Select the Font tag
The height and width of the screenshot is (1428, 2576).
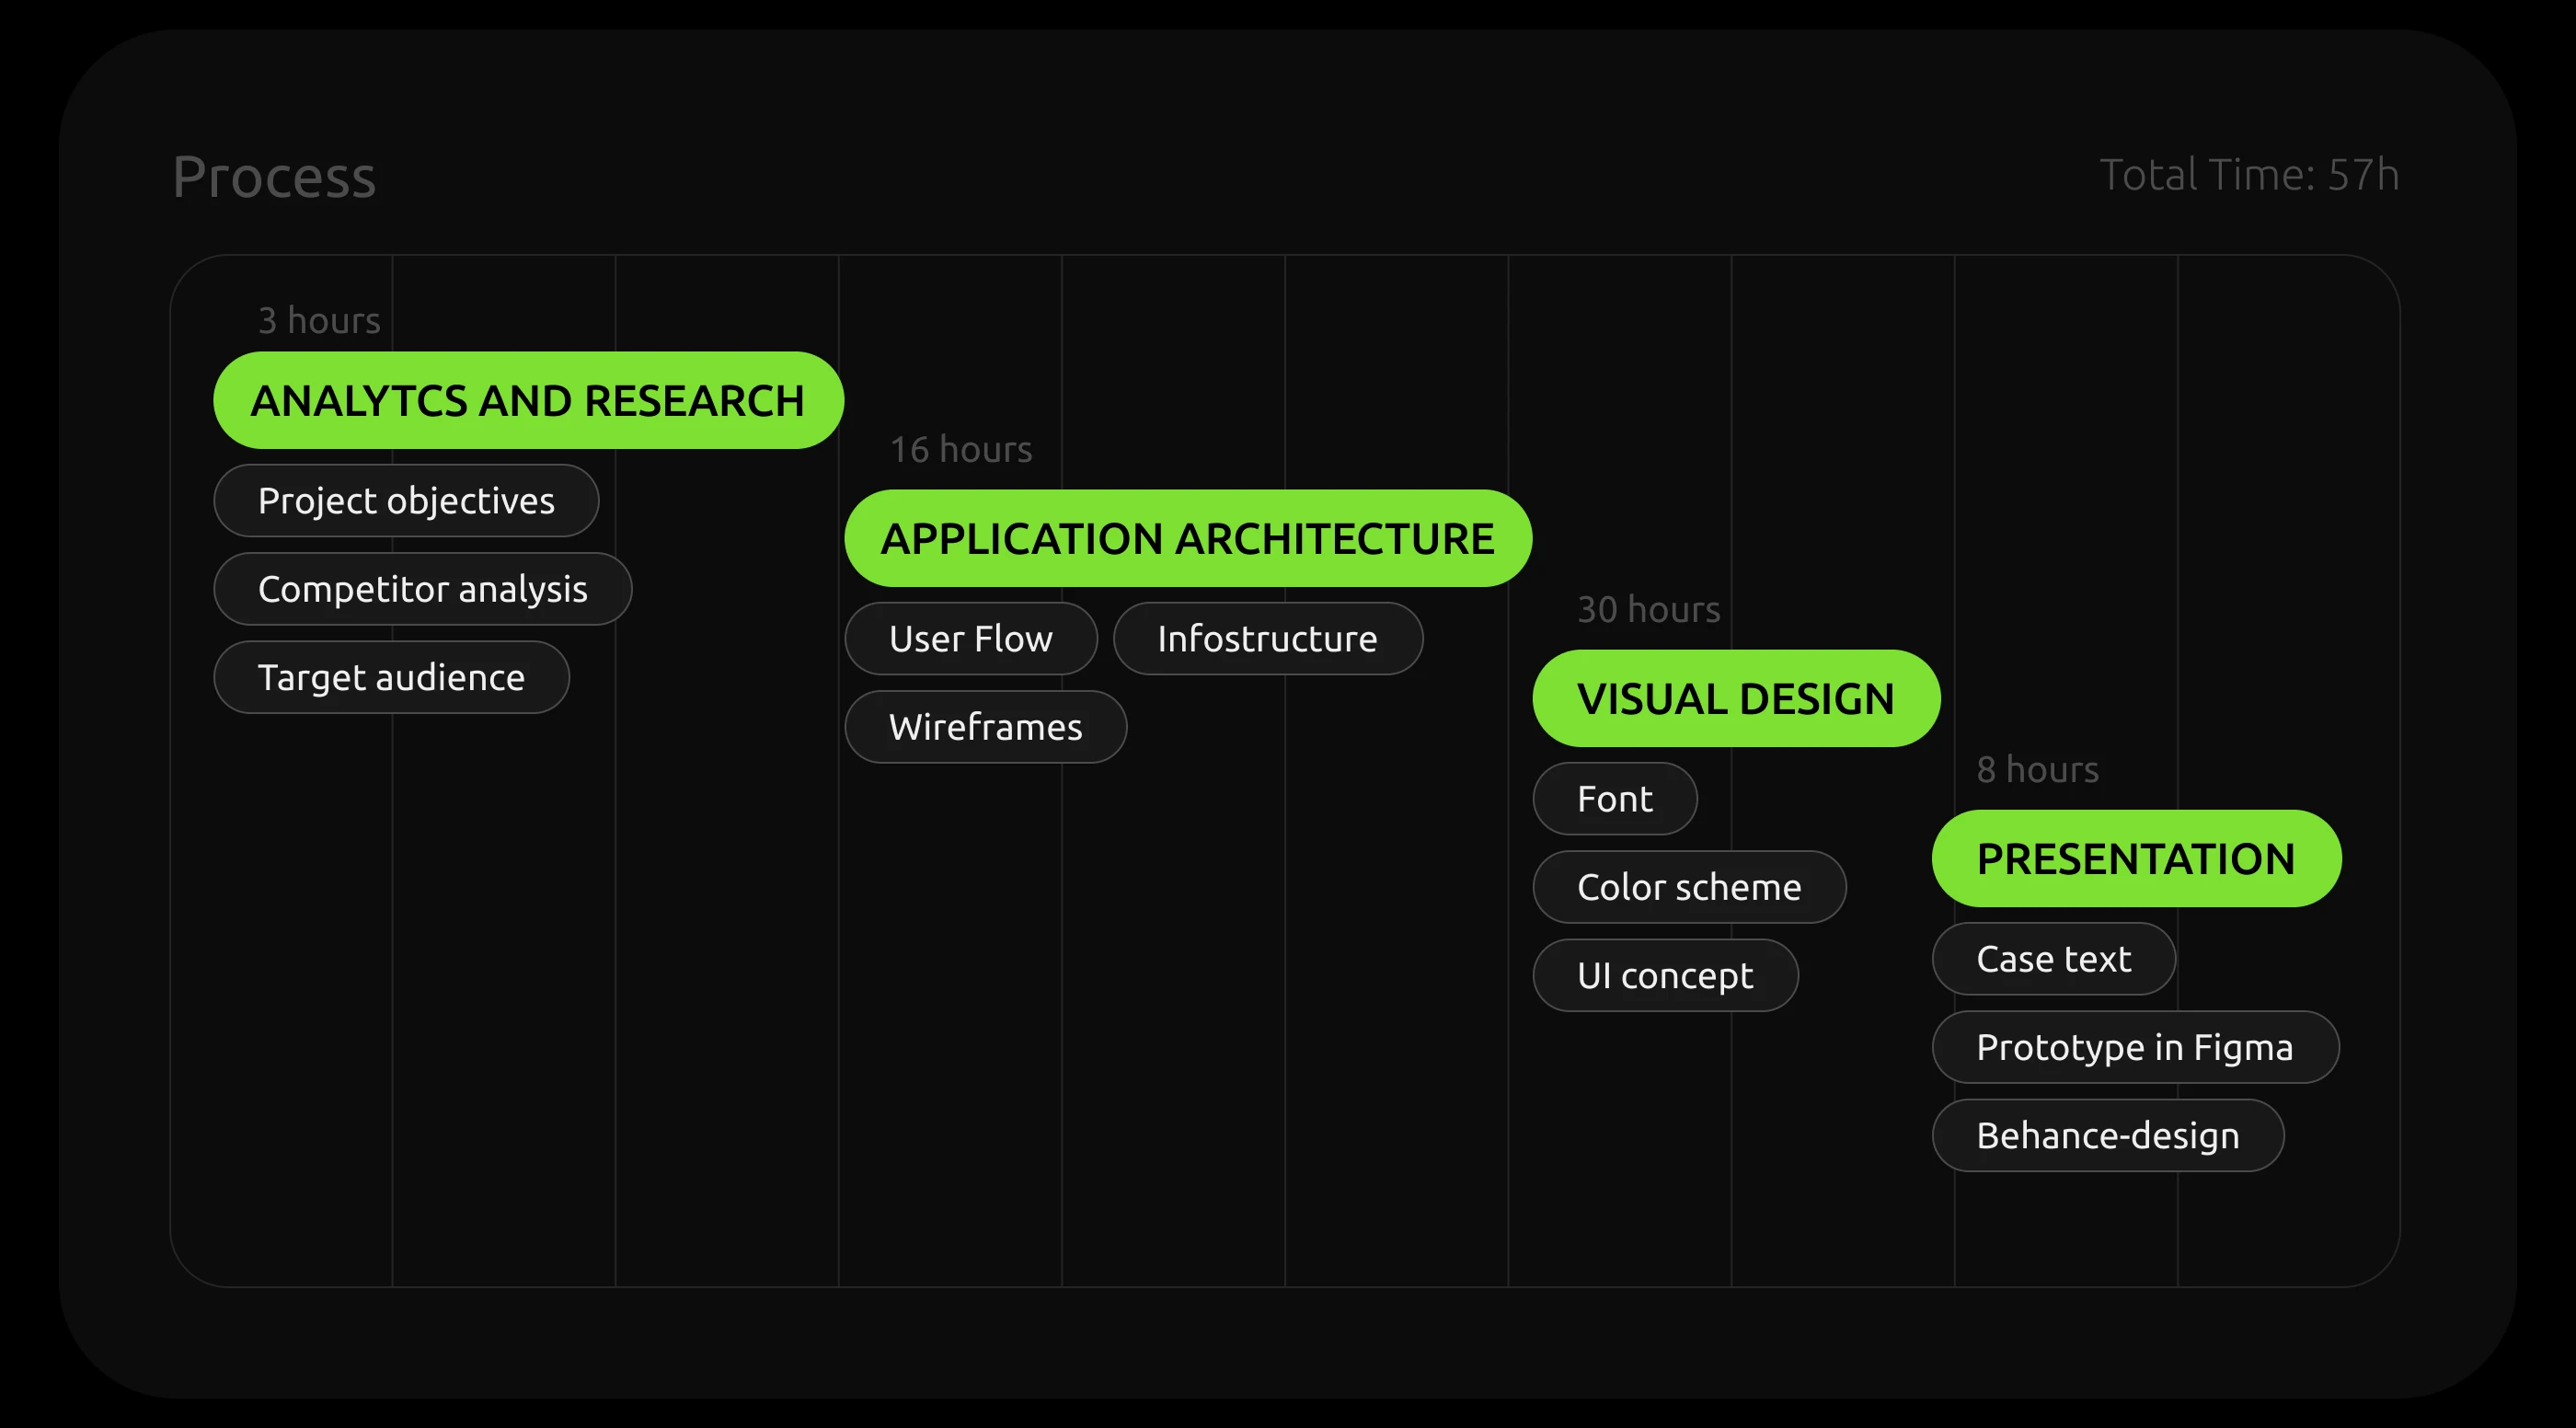coord(1614,798)
